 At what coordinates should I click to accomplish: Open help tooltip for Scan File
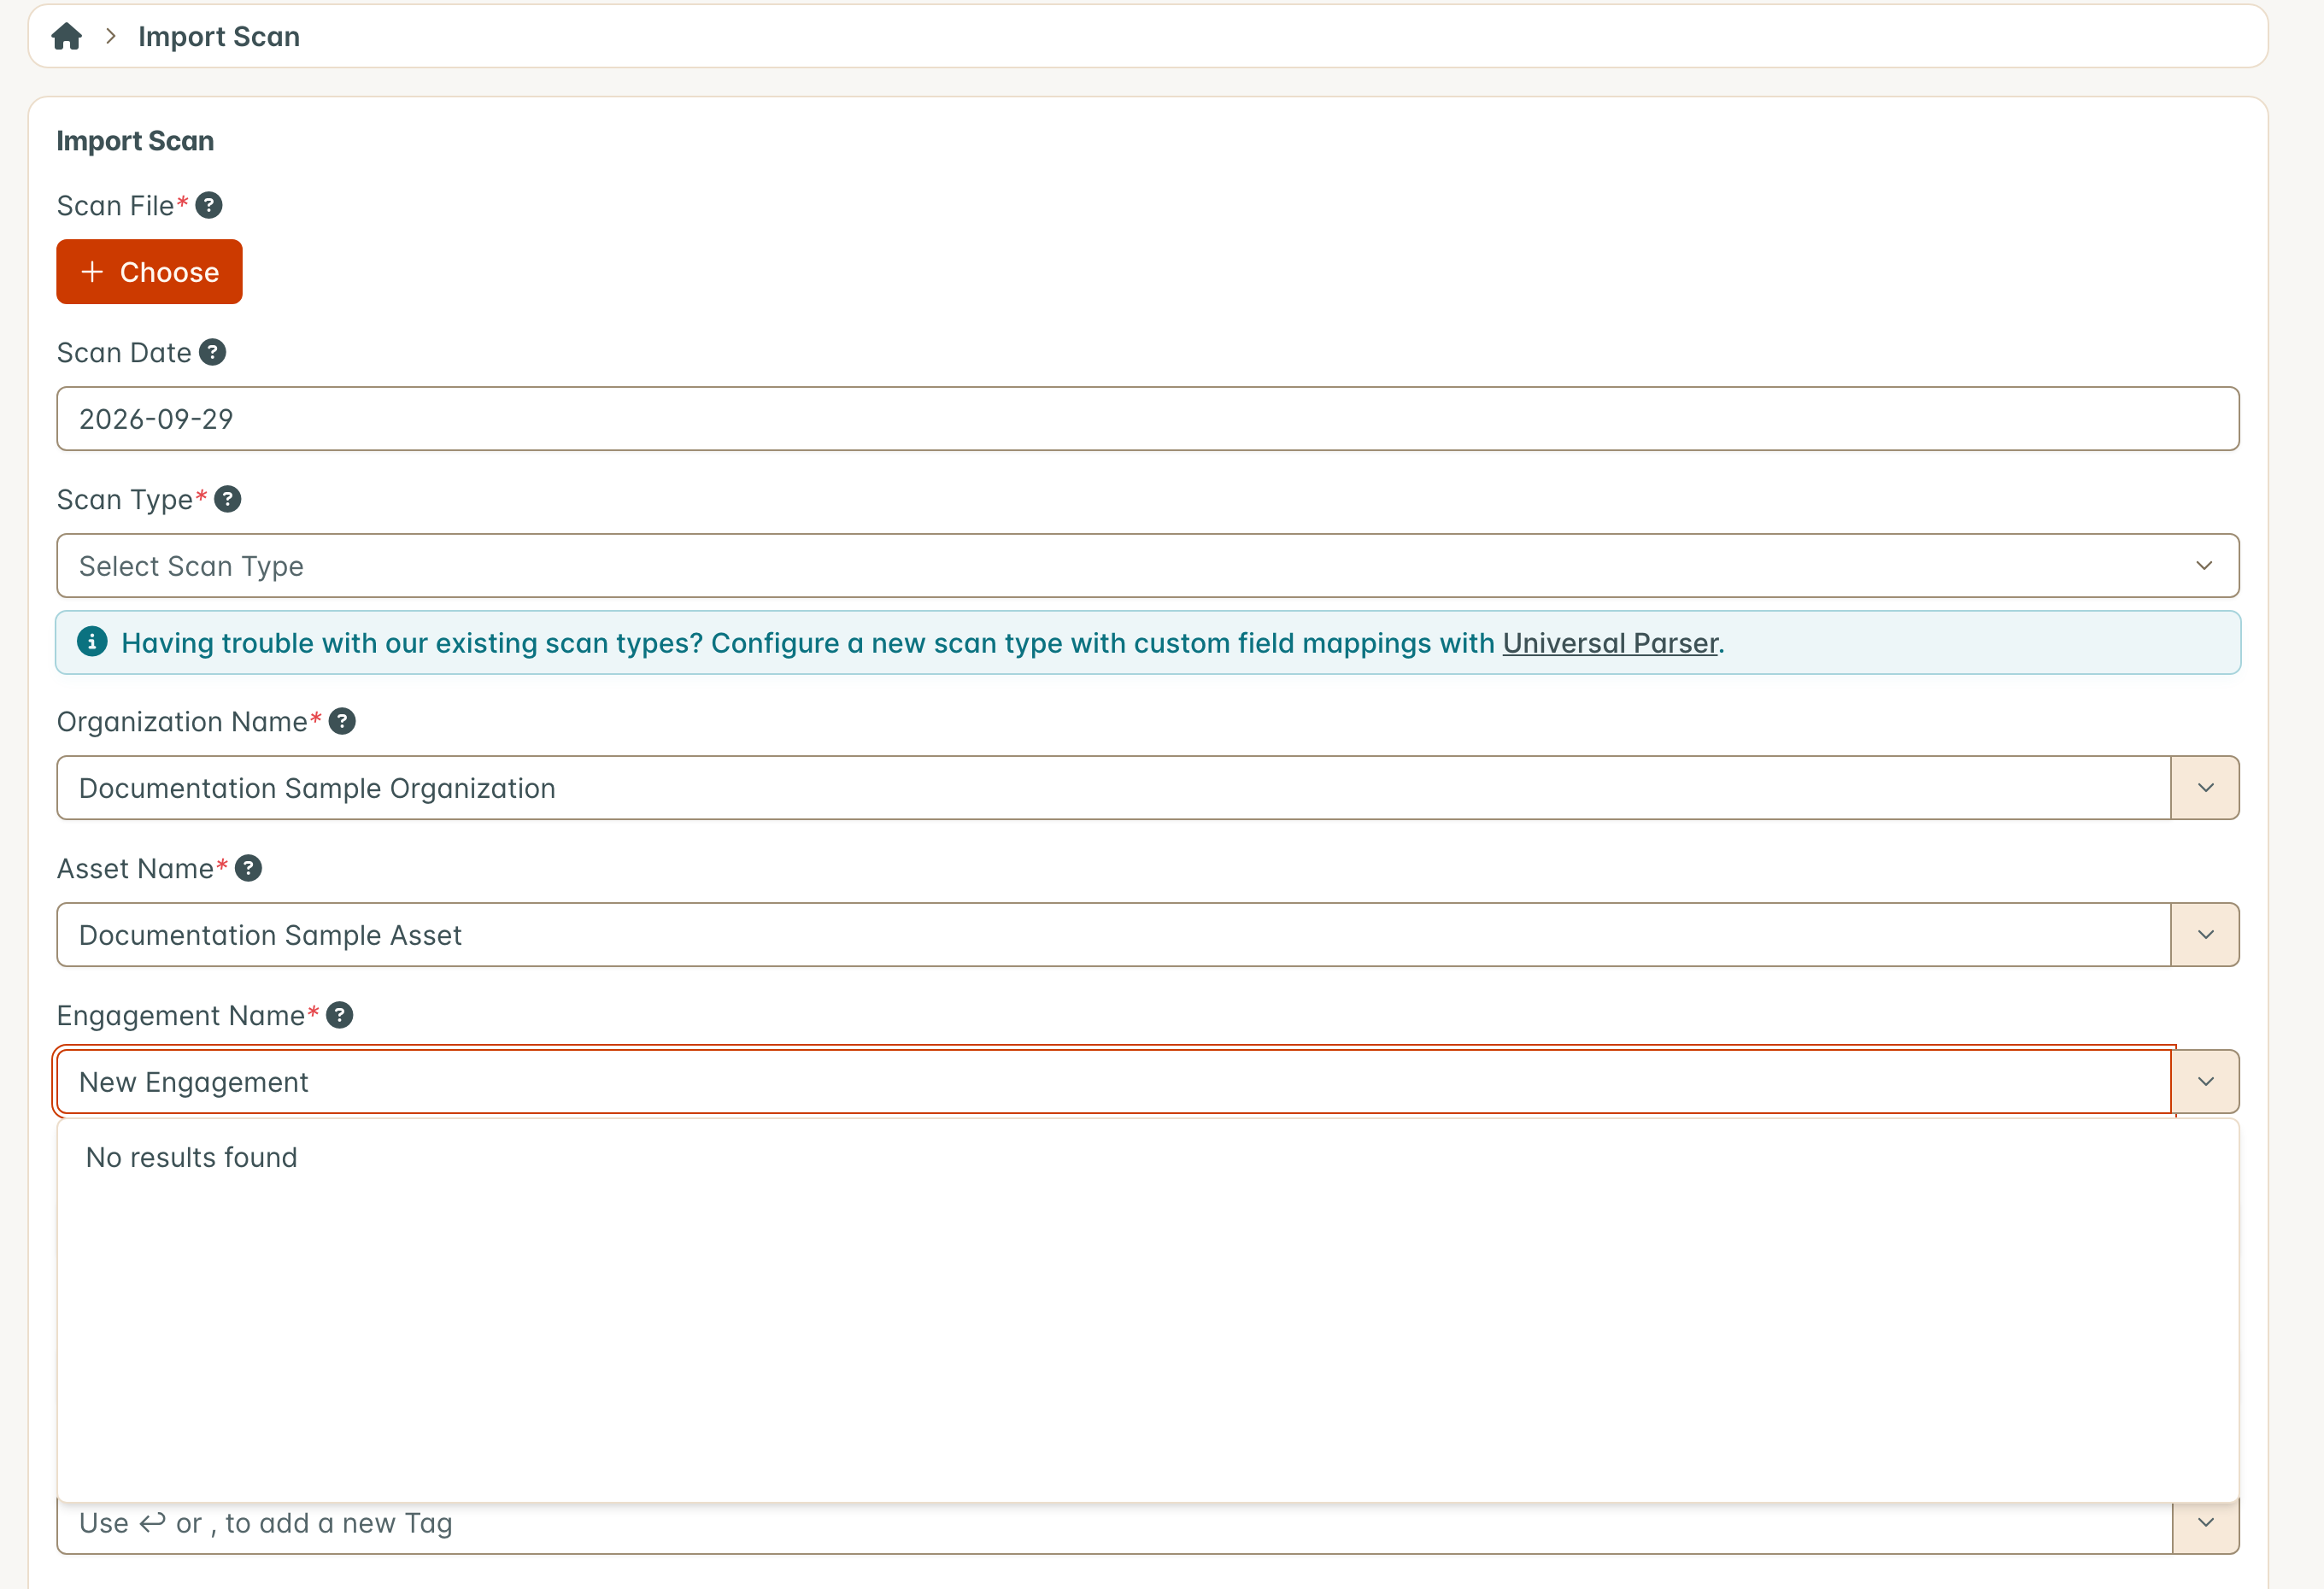(208, 205)
